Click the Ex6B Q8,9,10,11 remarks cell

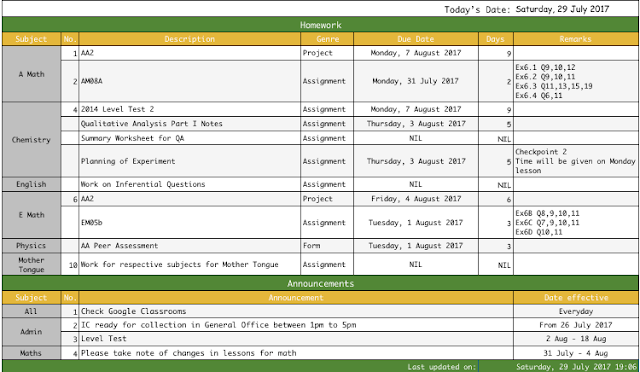click(576, 223)
